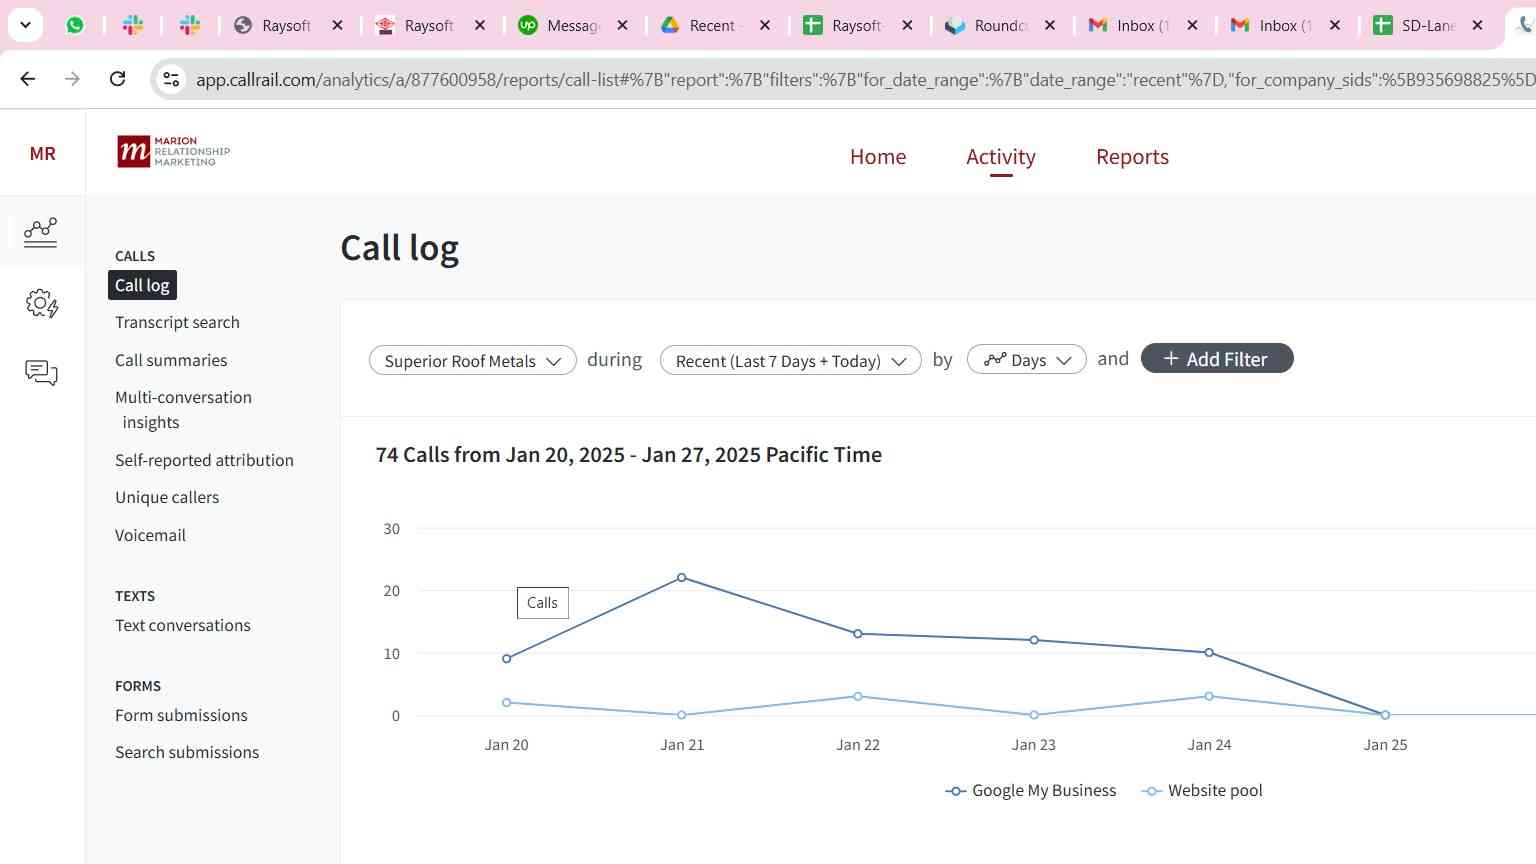Viewport: 1536px width, 864px height.
Task: Click the Jan 21 Google My Business data point
Action: 682,577
